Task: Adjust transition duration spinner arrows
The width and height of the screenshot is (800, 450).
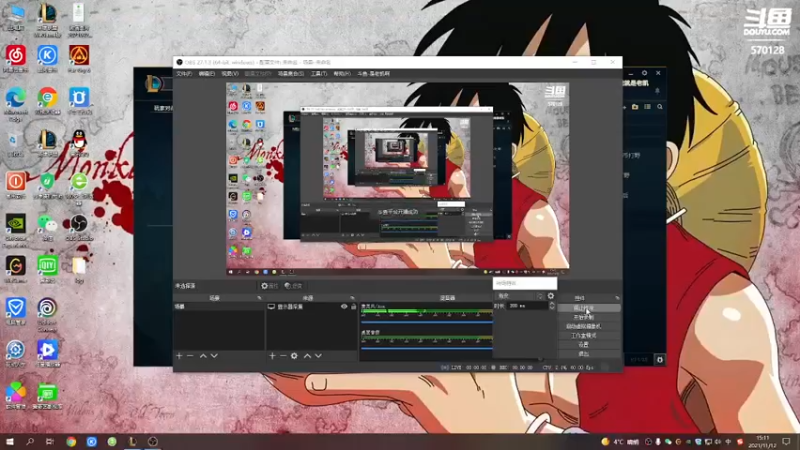Action: (552, 306)
